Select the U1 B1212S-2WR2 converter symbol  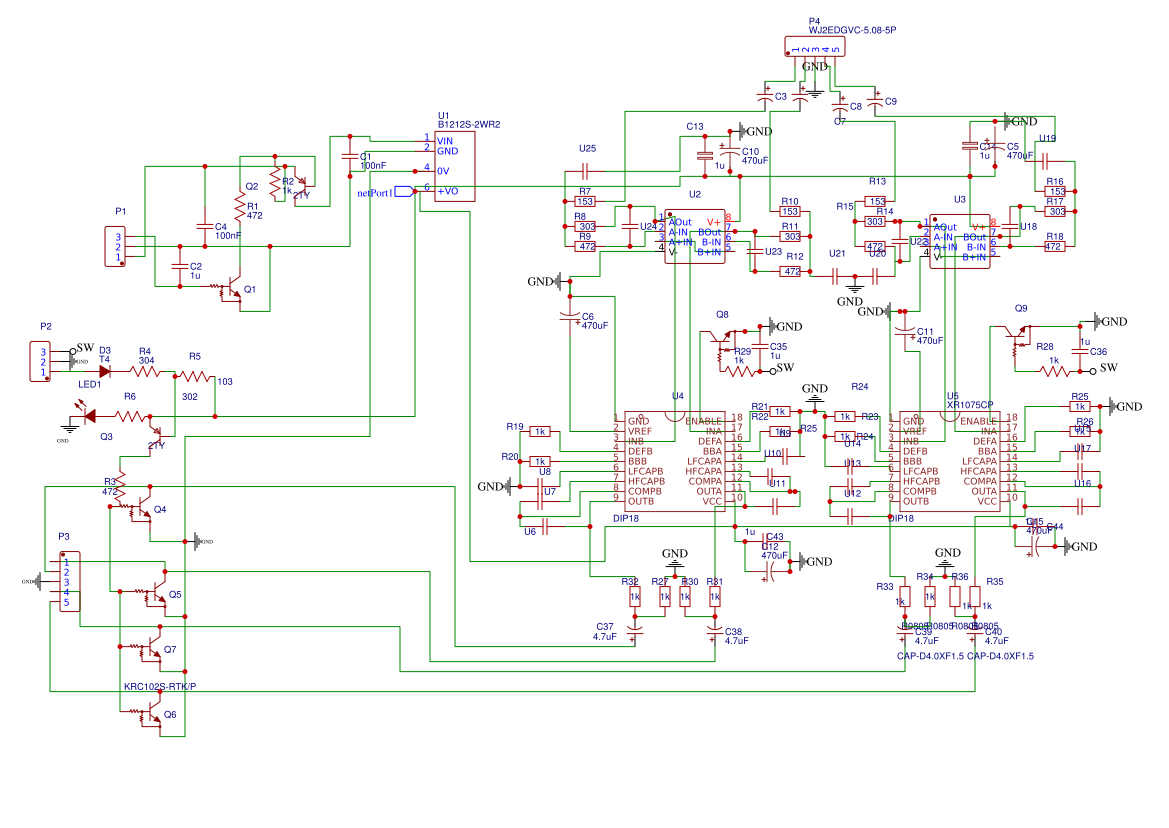455,165
